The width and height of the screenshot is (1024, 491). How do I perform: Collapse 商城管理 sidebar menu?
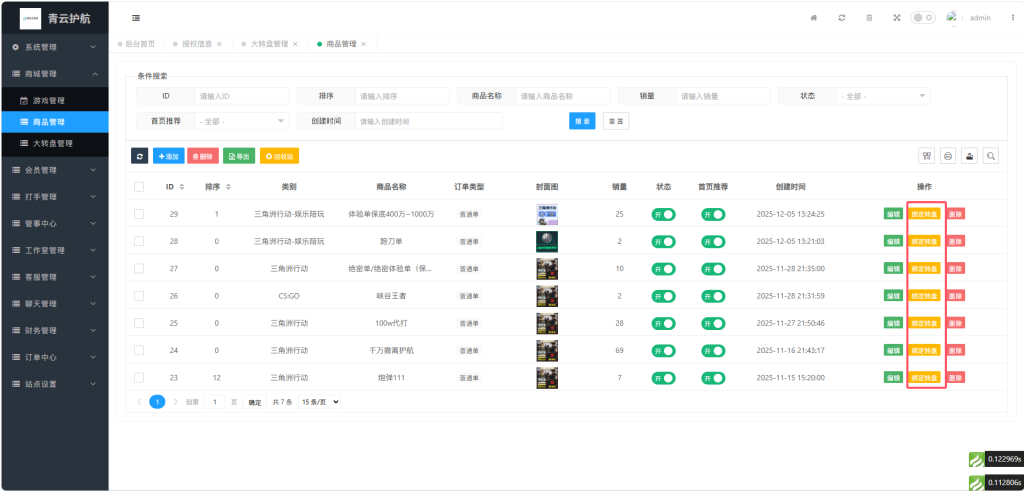click(x=55, y=74)
